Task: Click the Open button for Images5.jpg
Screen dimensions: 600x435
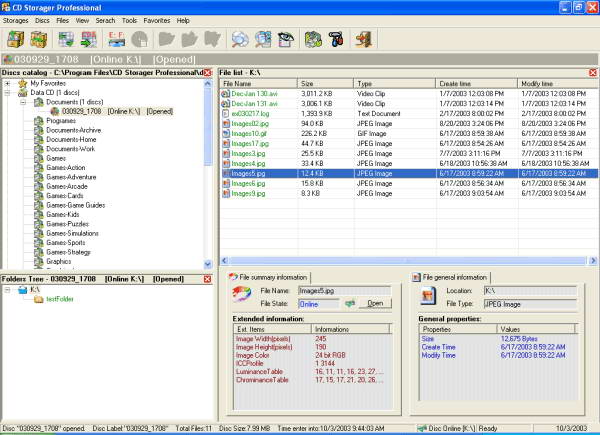Action: (x=375, y=303)
